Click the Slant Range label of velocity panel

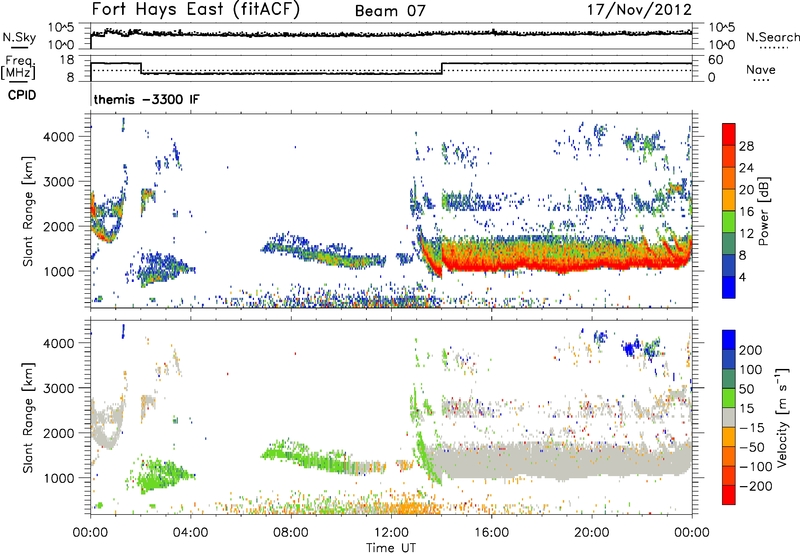click(x=28, y=417)
